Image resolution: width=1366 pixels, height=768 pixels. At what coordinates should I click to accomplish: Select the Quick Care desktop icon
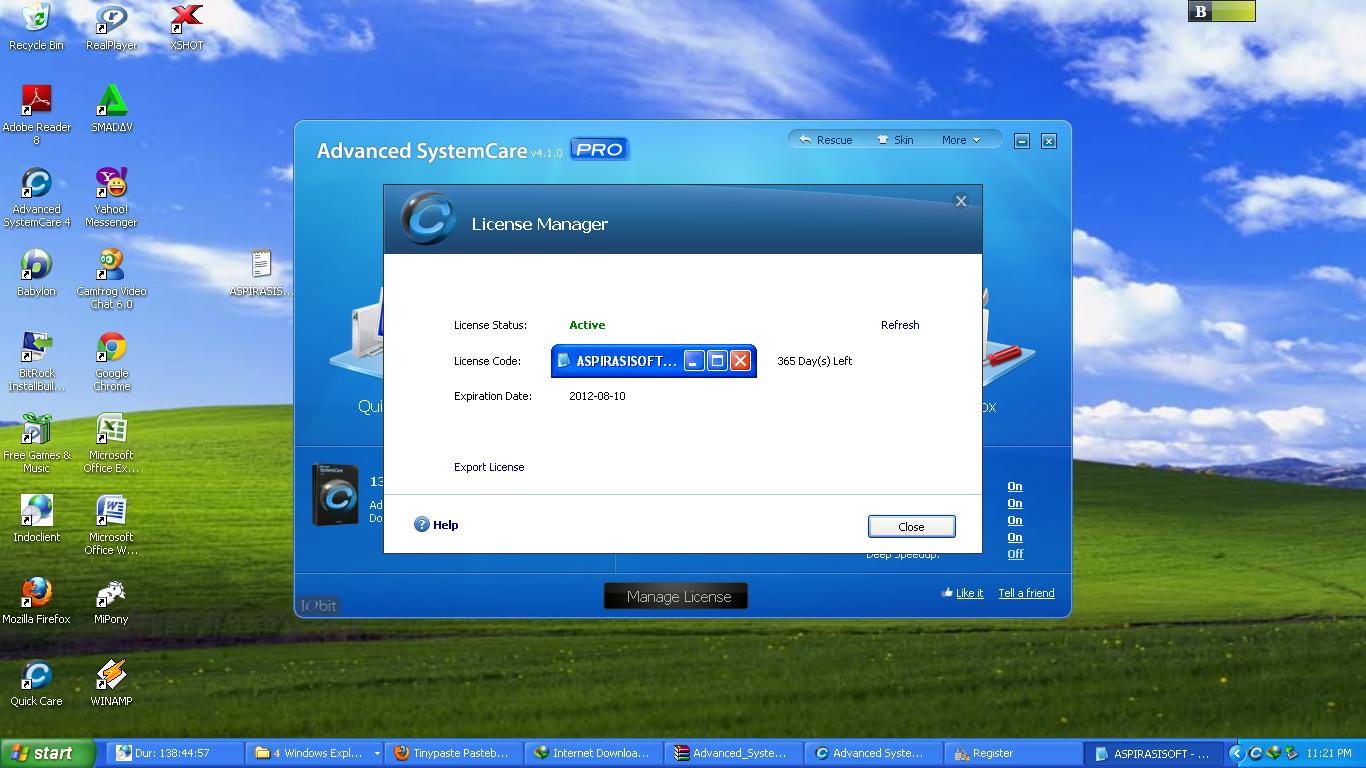(36, 683)
